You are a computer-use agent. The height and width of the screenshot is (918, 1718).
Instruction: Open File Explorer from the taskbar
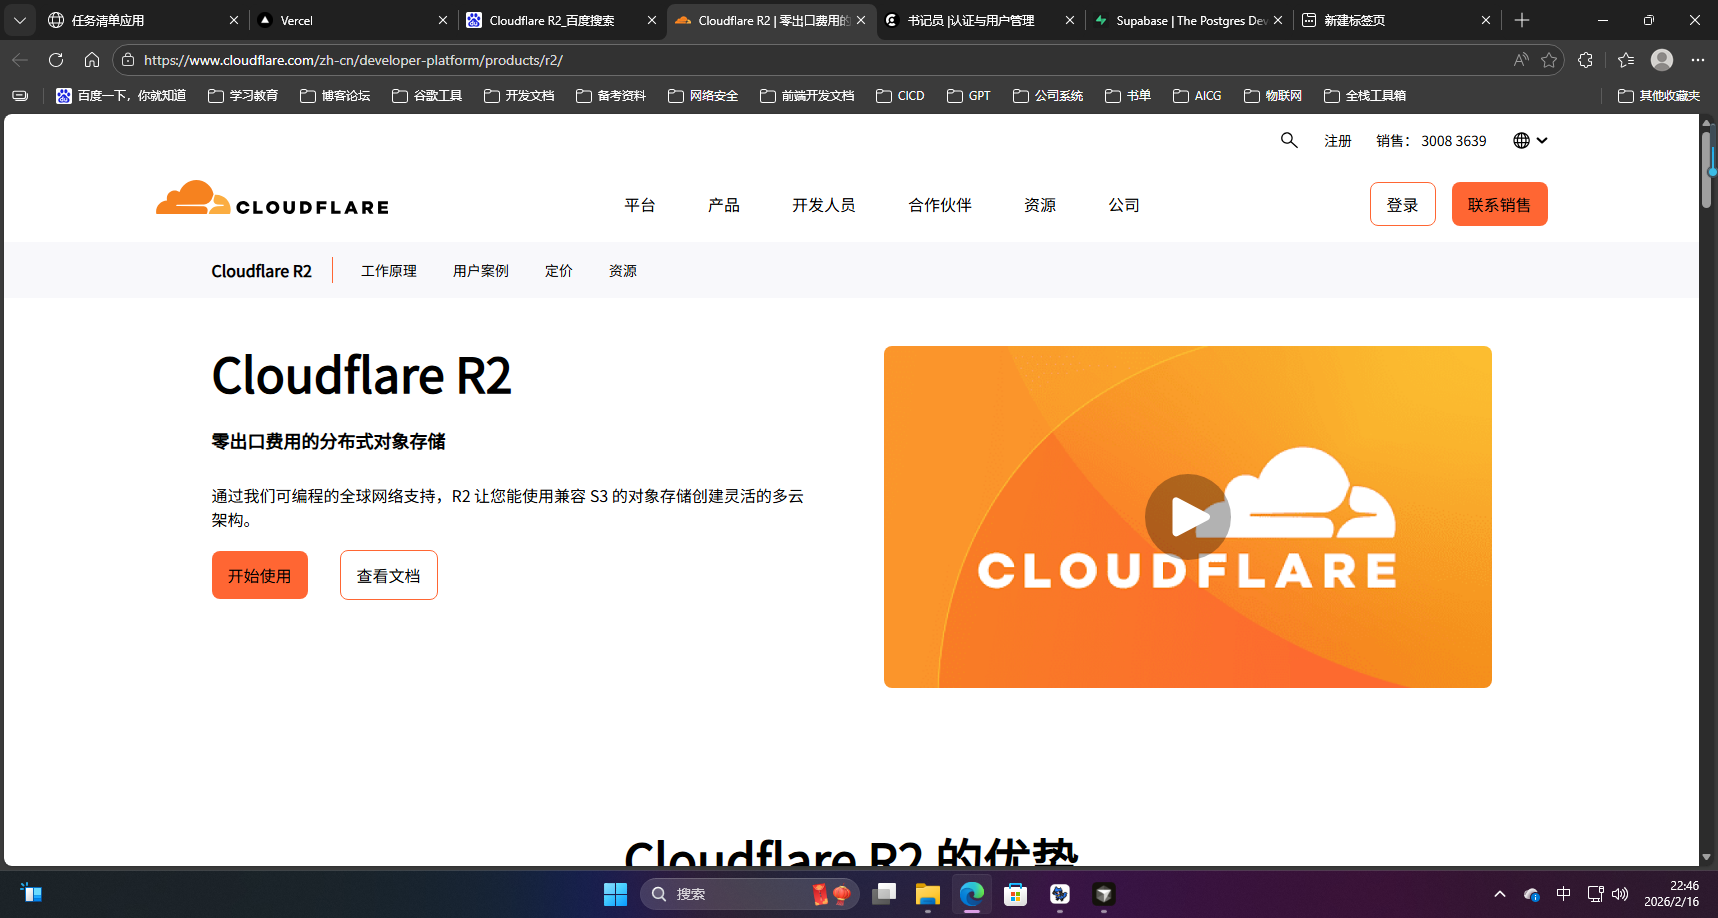pyautogui.click(x=927, y=893)
